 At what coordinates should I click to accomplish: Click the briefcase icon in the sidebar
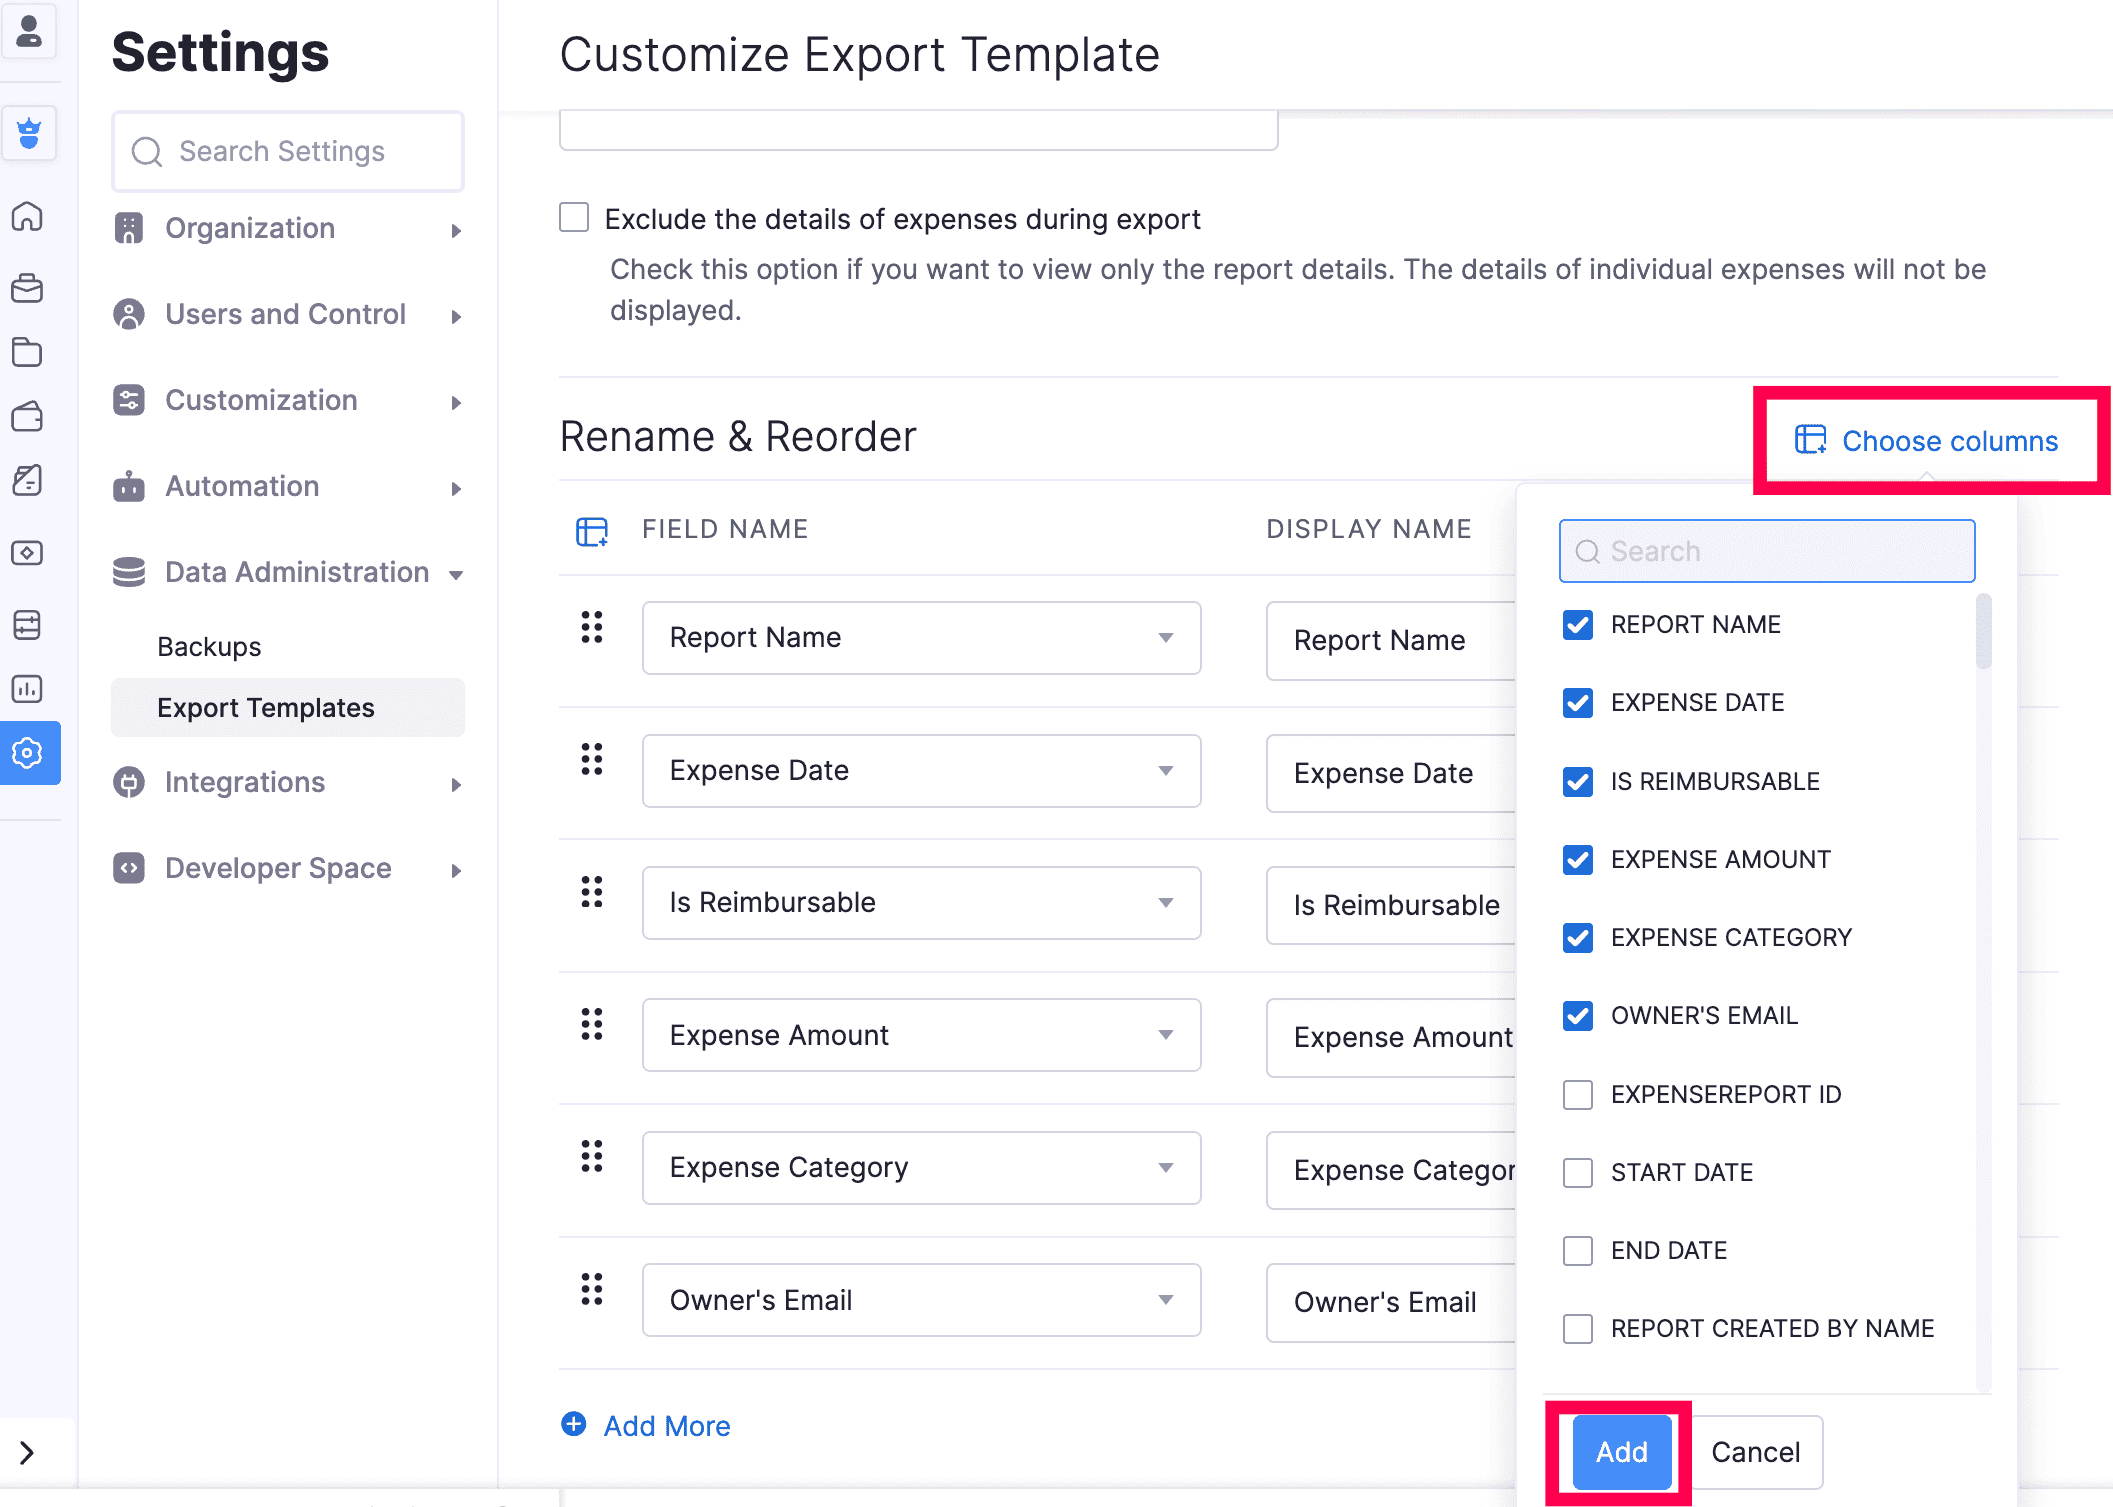click(x=29, y=288)
